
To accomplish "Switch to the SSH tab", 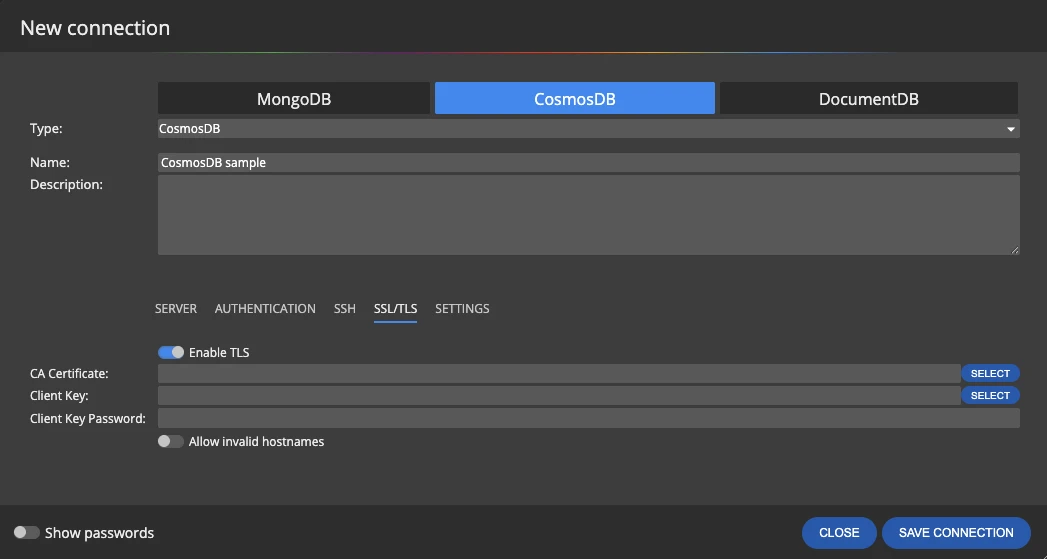I will point(345,309).
